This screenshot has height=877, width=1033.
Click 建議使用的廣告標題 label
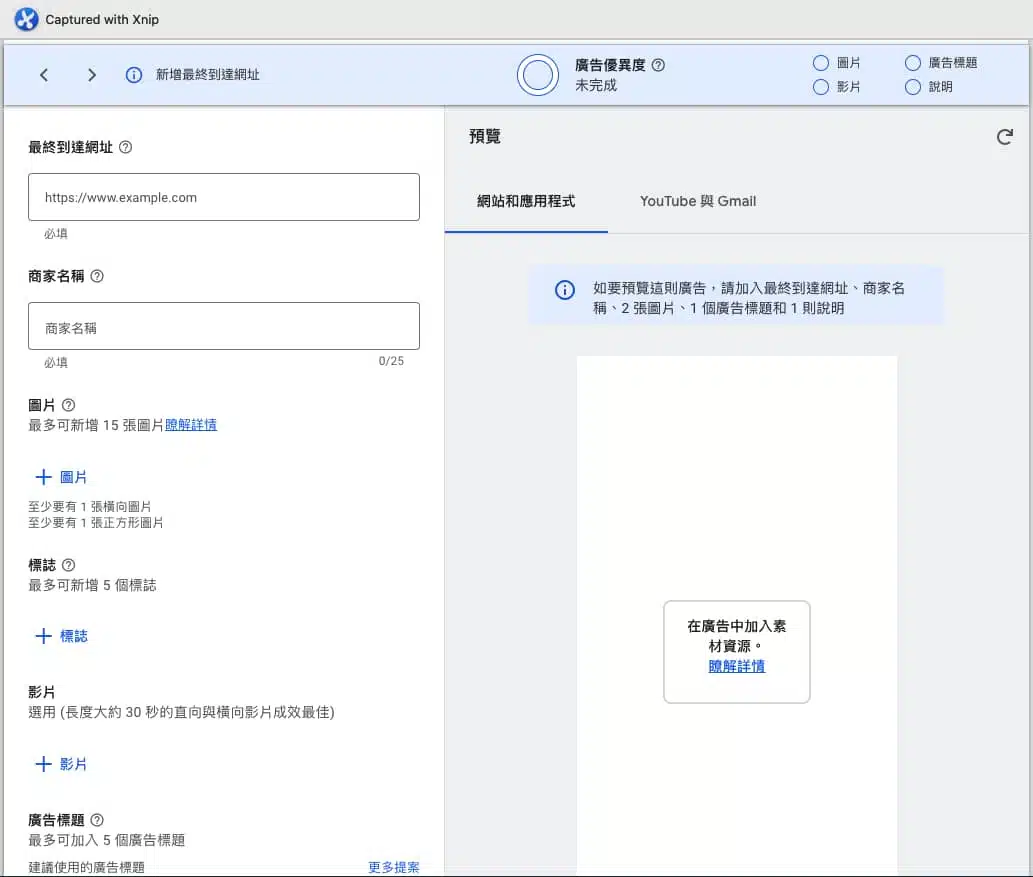point(86,867)
